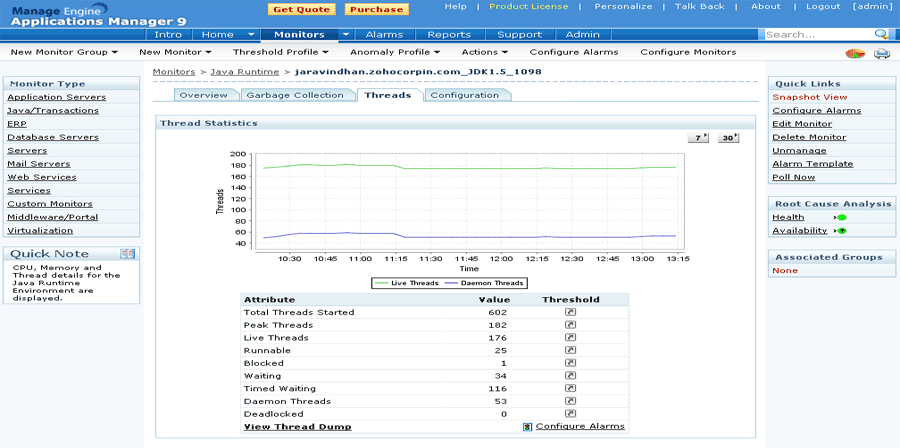Show the 7-day thread history

tap(698, 138)
